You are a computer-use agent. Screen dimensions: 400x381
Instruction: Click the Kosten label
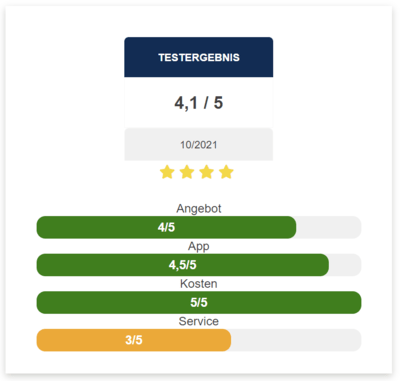tap(199, 284)
